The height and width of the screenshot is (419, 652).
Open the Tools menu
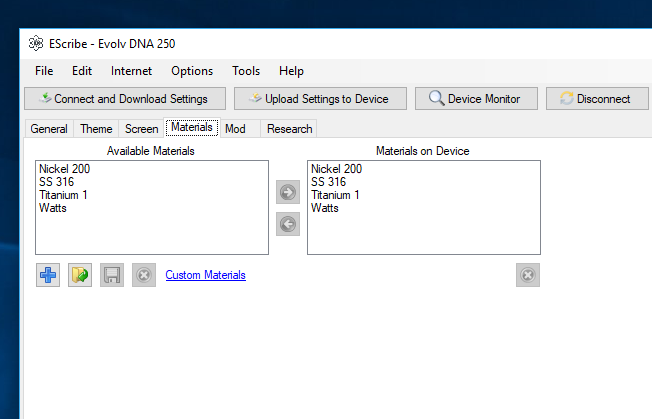pos(246,71)
